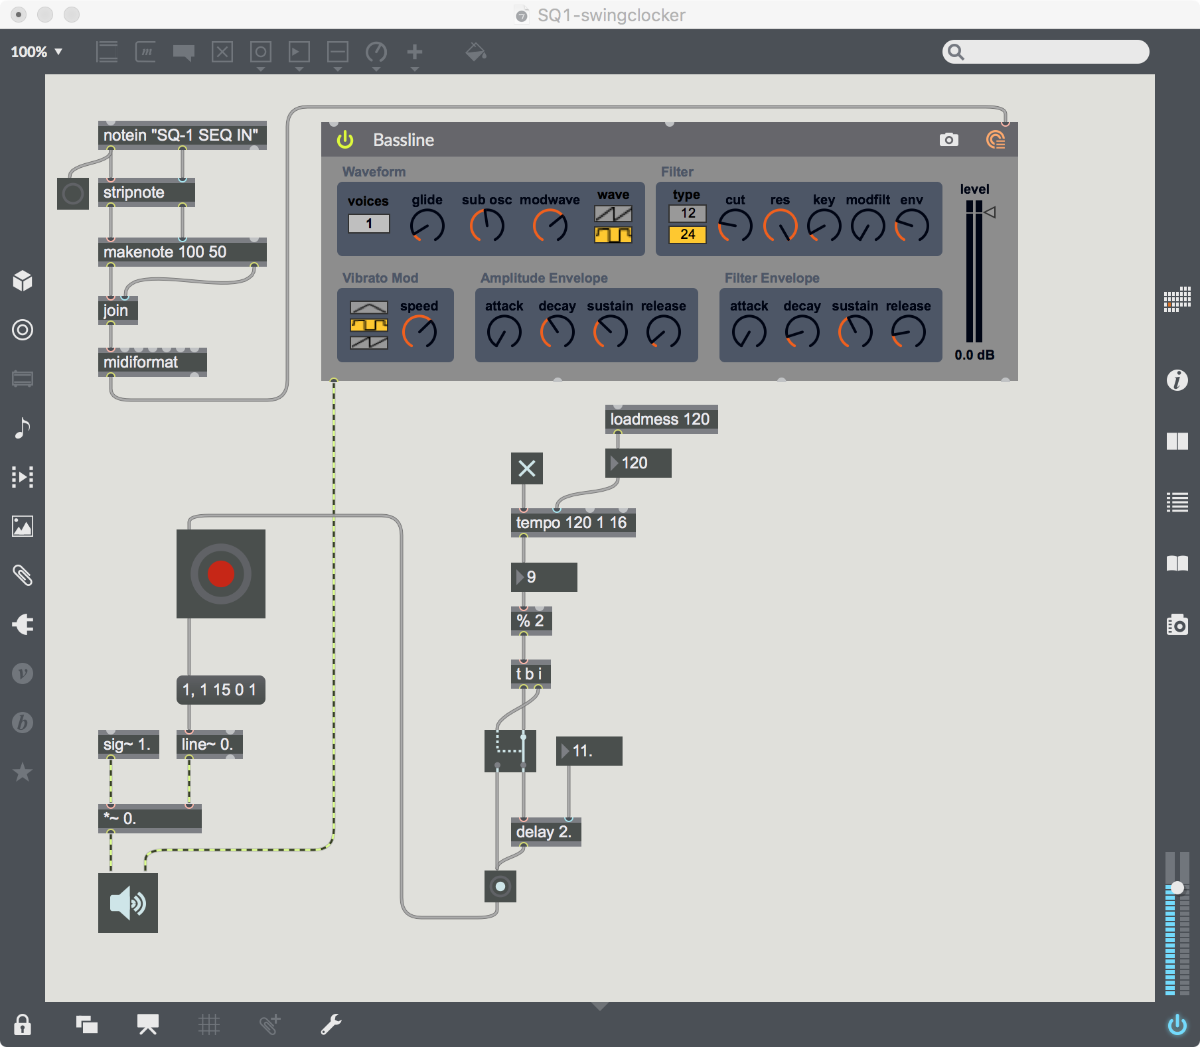Click the paint bucket format icon
Screen dimensions: 1200x1047
(476, 51)
